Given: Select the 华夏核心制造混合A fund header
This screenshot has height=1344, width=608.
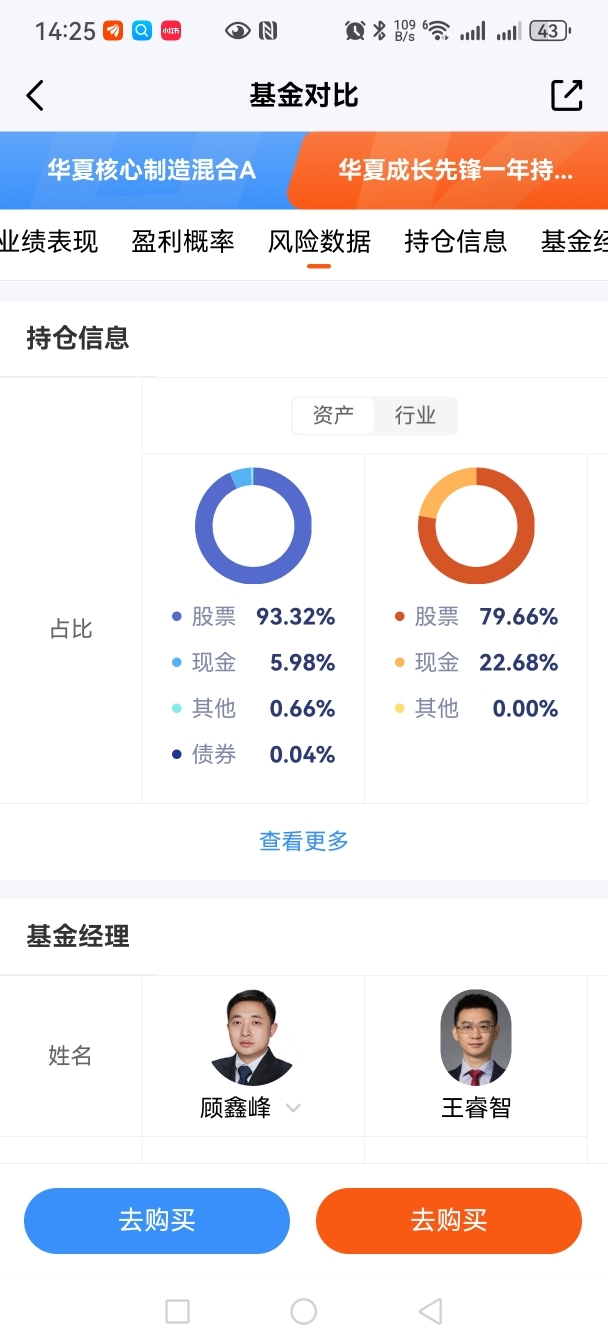Looking at the screenshot, I should 151,170.
